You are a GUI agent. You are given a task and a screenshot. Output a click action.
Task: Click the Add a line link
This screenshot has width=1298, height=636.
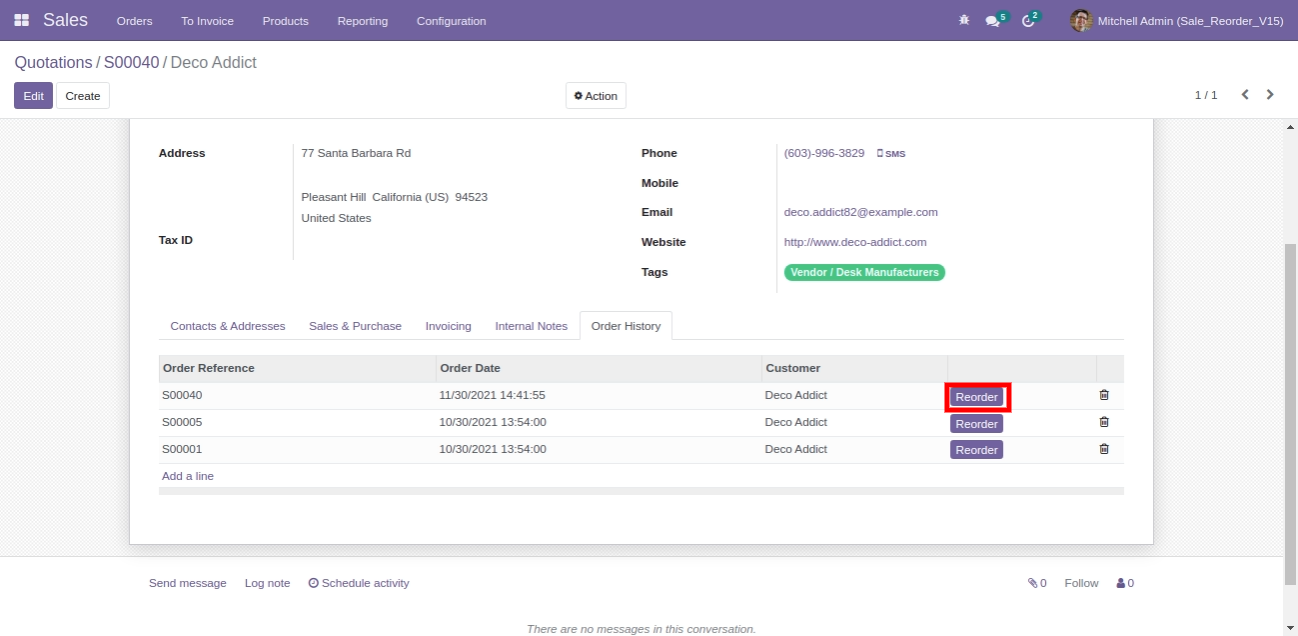pos(188,476)
